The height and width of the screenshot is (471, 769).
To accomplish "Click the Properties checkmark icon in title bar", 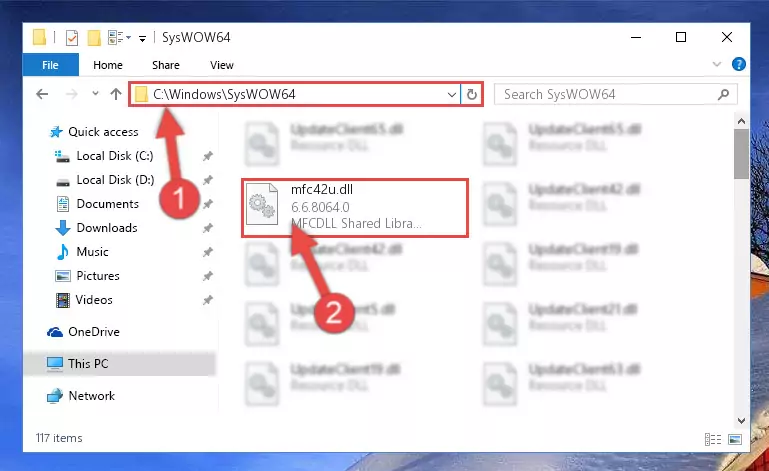I will pyautogui.click(x=72, y=38).
